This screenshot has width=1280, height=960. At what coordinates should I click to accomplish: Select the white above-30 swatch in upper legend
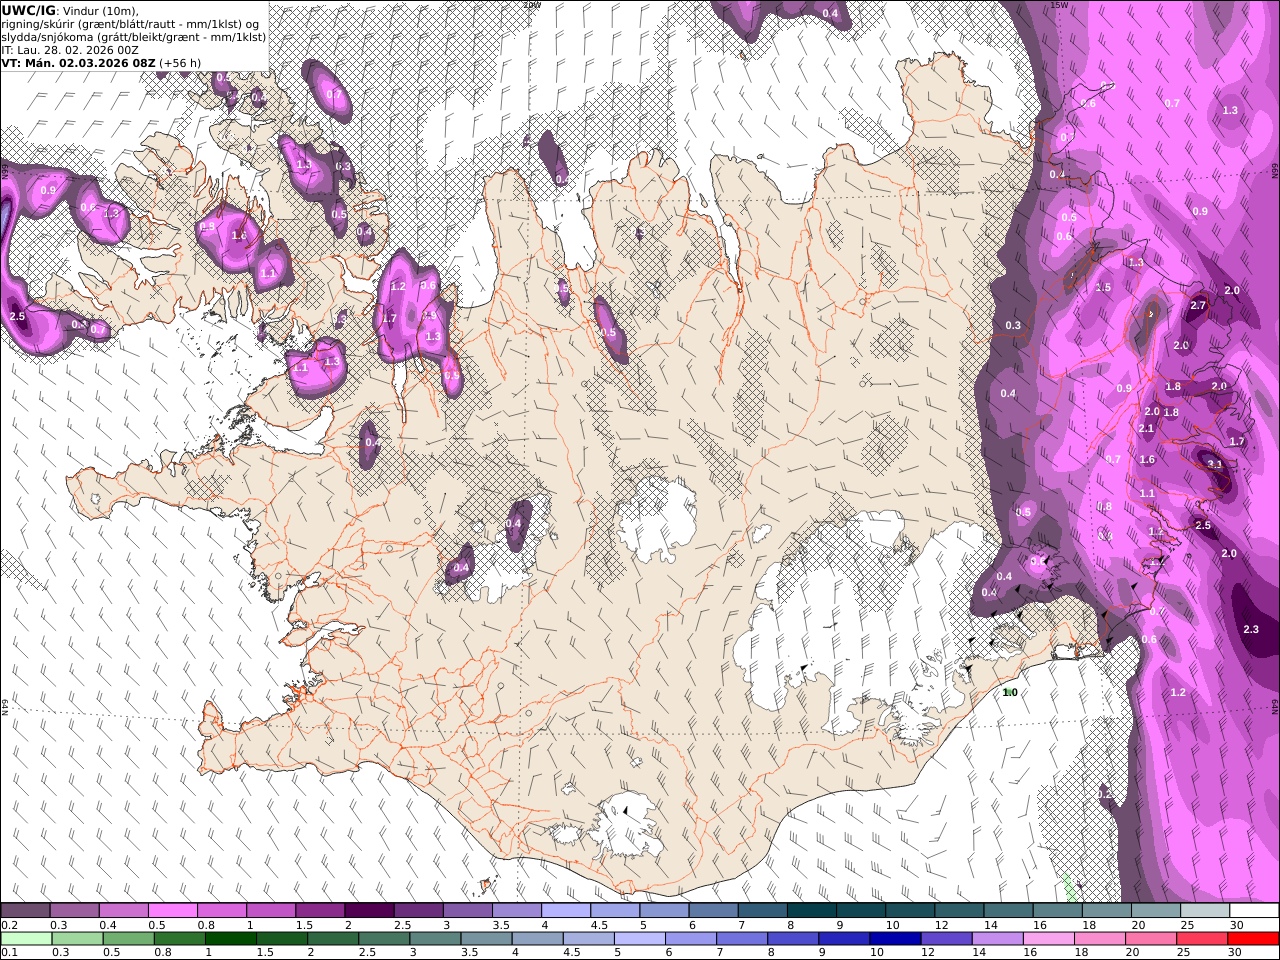point(1253,911)
